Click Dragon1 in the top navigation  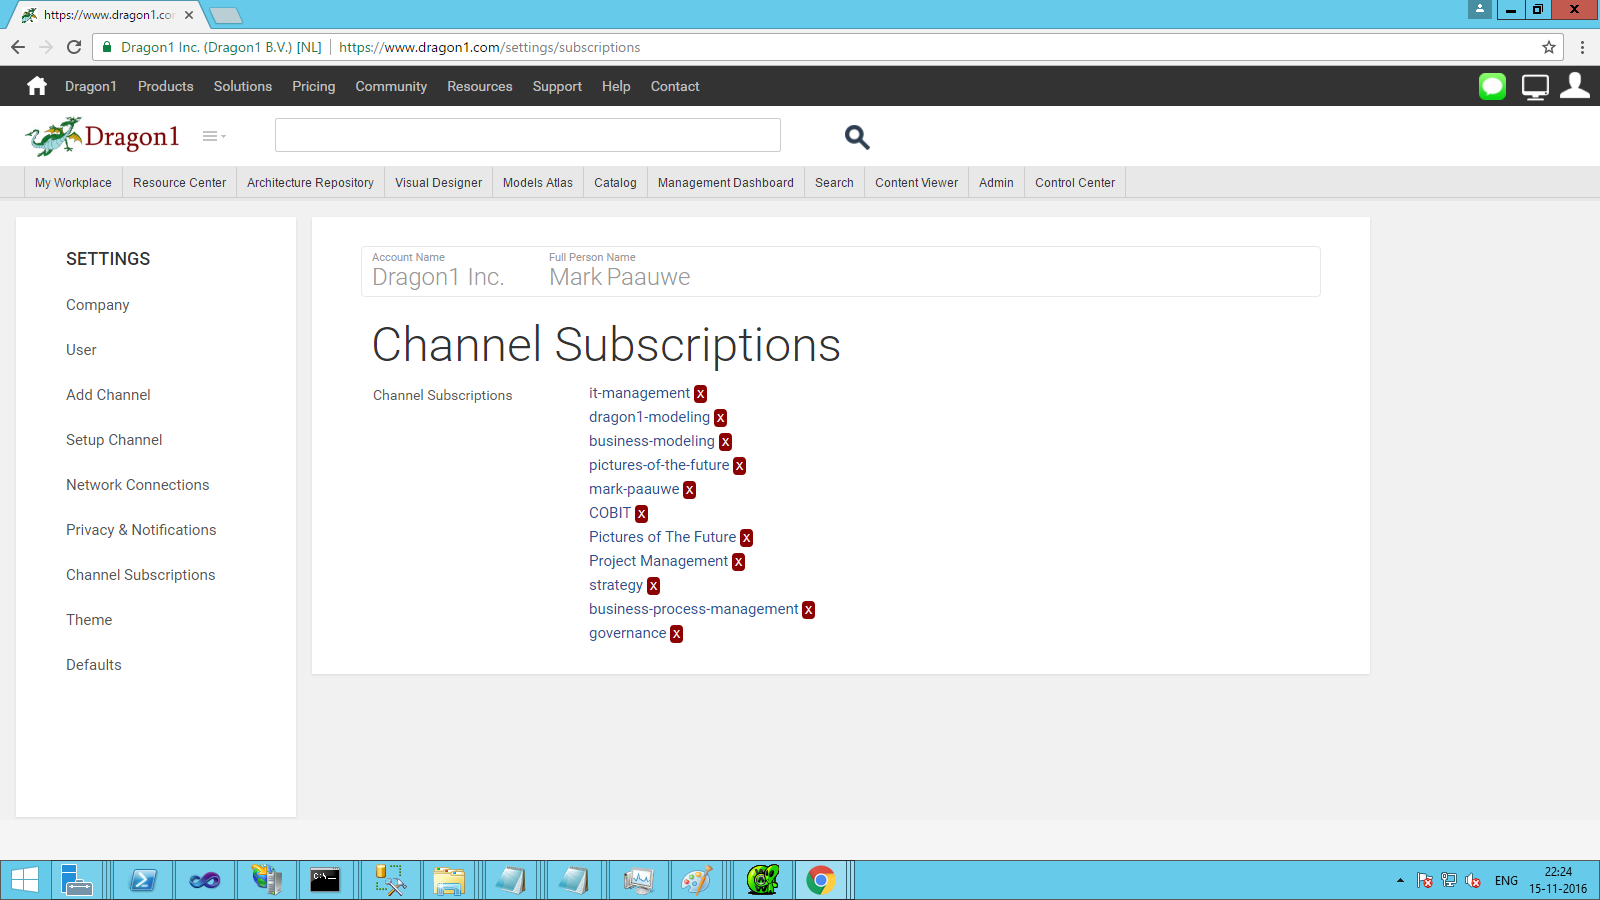[x=91, y=86]
